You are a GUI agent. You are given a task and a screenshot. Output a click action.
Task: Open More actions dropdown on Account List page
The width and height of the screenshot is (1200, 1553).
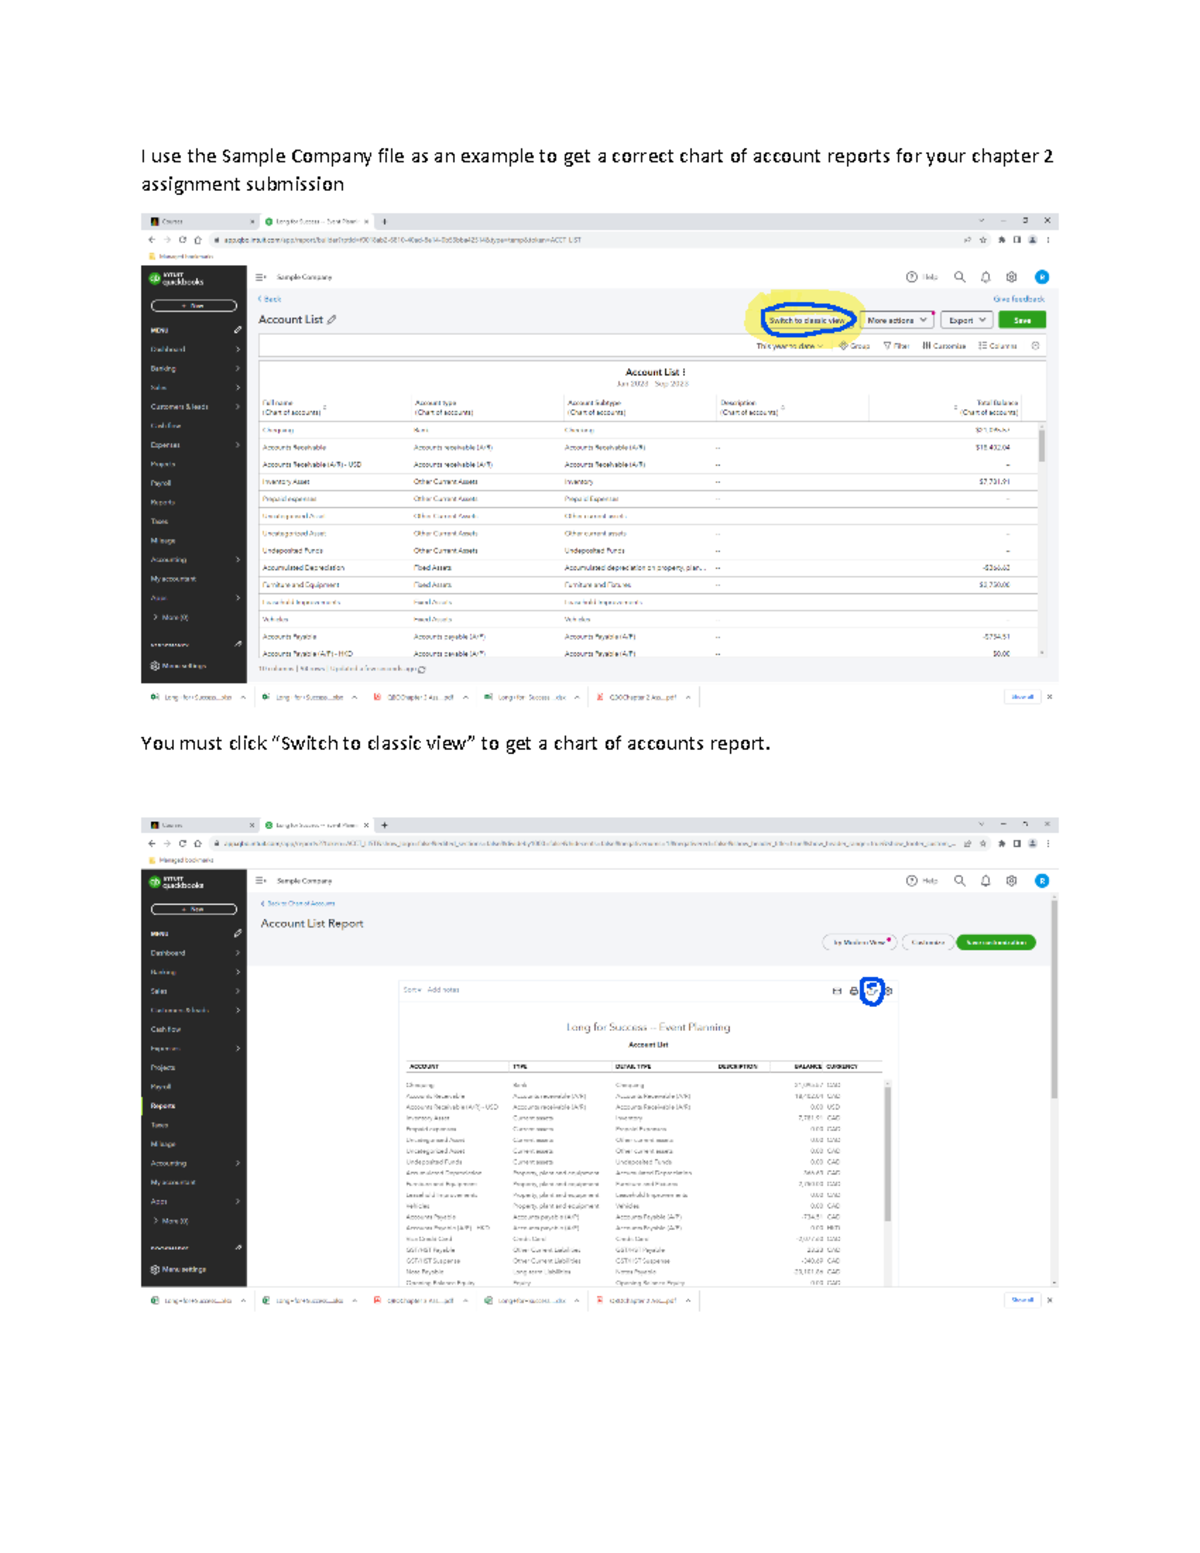click(896, 320)
